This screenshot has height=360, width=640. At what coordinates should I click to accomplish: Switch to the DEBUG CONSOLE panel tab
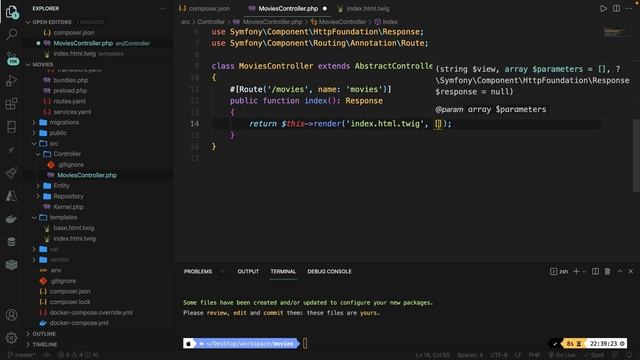pyautogui.click(x=329, y=271)
